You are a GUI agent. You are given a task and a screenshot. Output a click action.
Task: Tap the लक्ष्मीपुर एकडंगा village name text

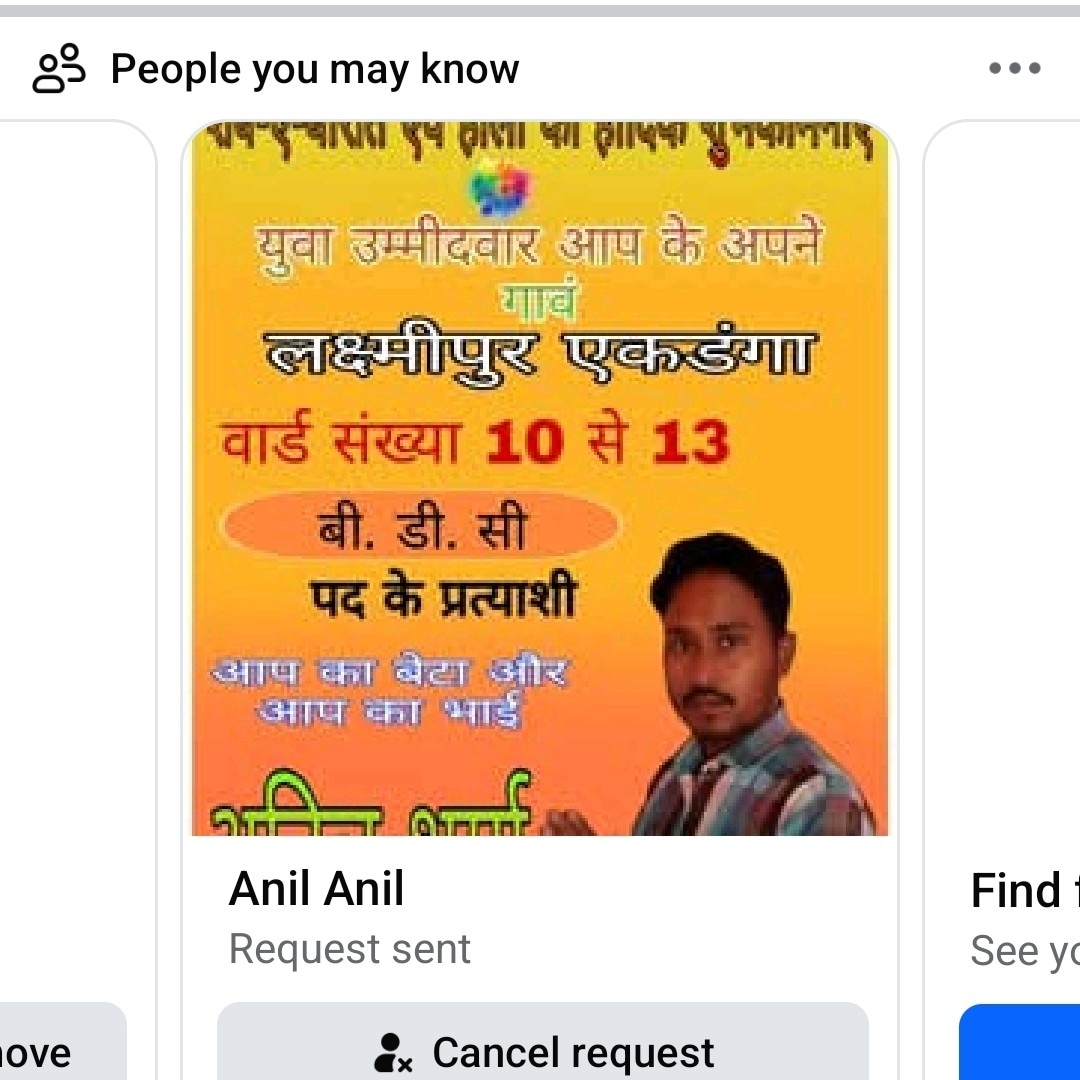click(541, 351)
